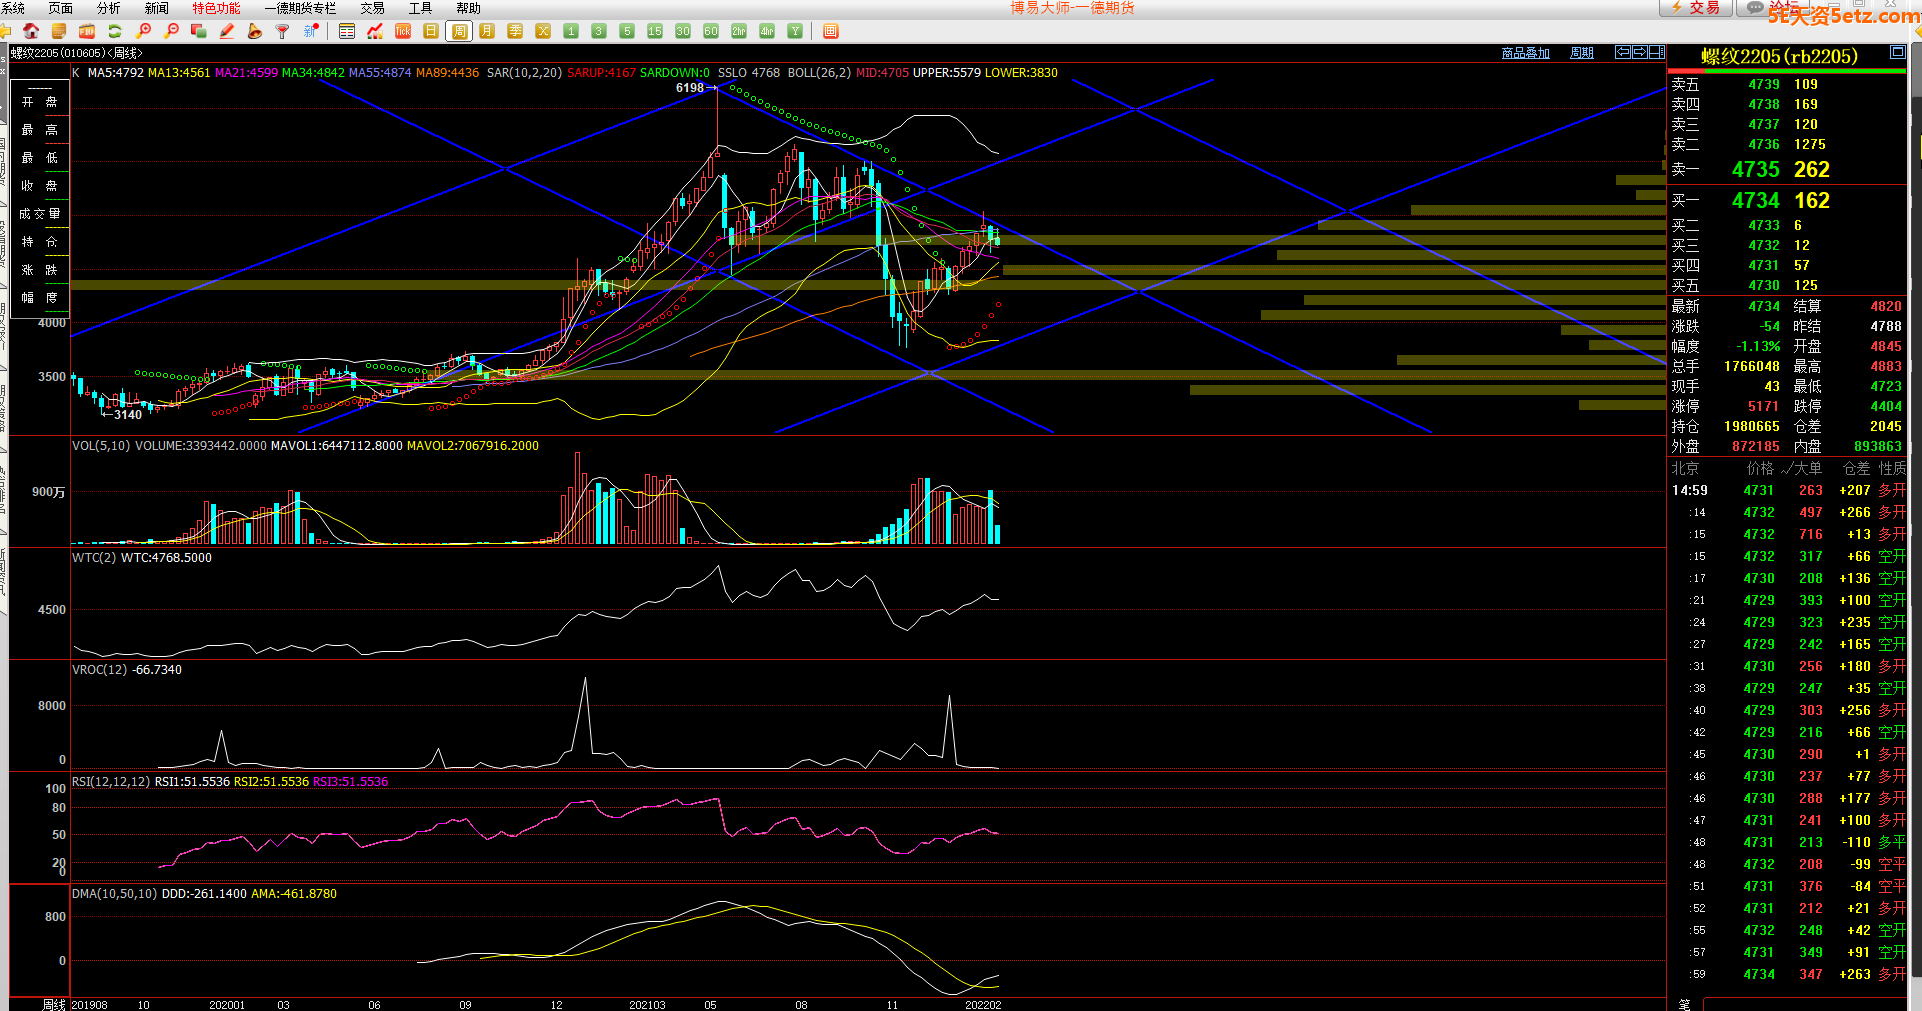The image size is (1922, 1011).
Task: Open the 特色功能 menu
Action: click(x=216, y=8)
